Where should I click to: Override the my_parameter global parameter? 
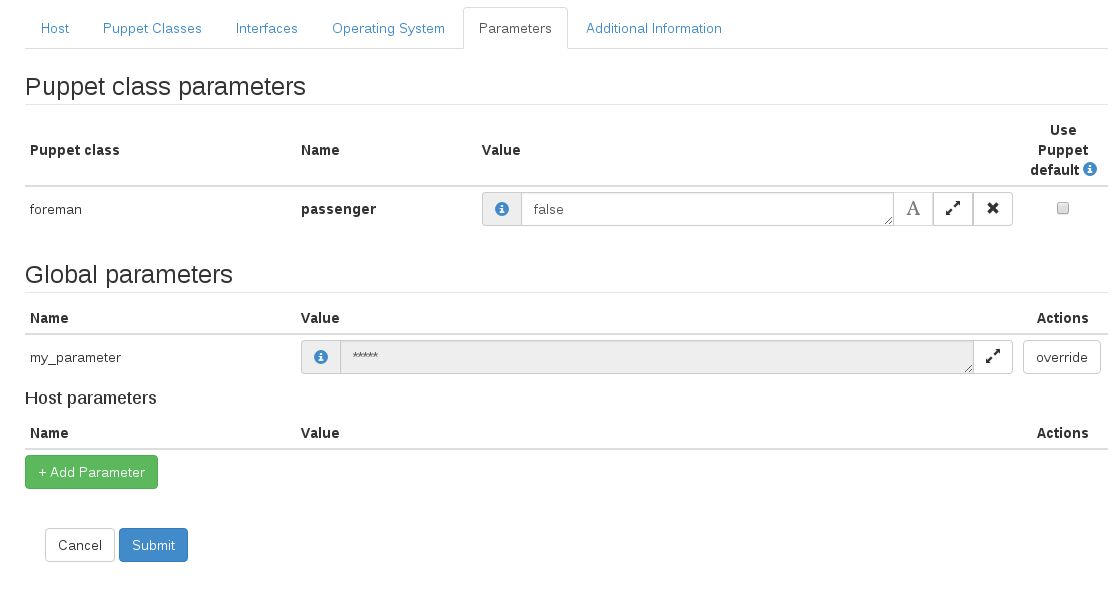point(1062,357)
